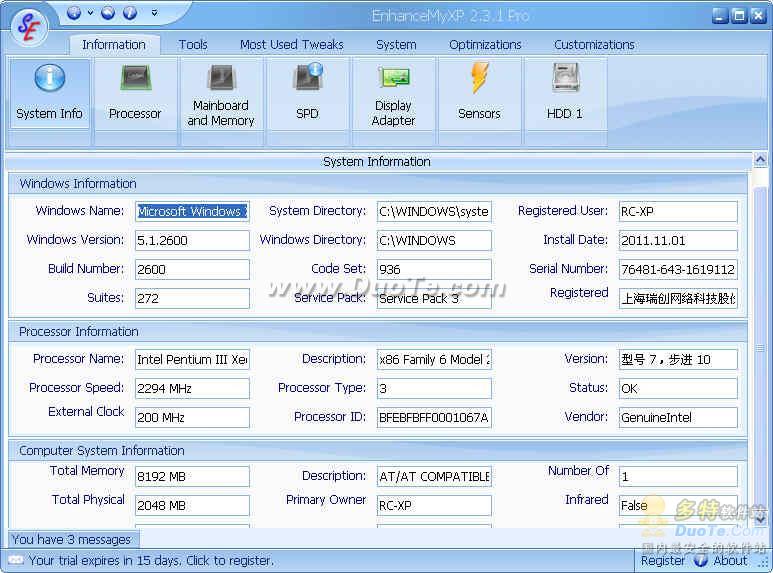Open the SE application logo menu
The width and height of the screenshot is (773, 573).
click(x=29, y=27)
